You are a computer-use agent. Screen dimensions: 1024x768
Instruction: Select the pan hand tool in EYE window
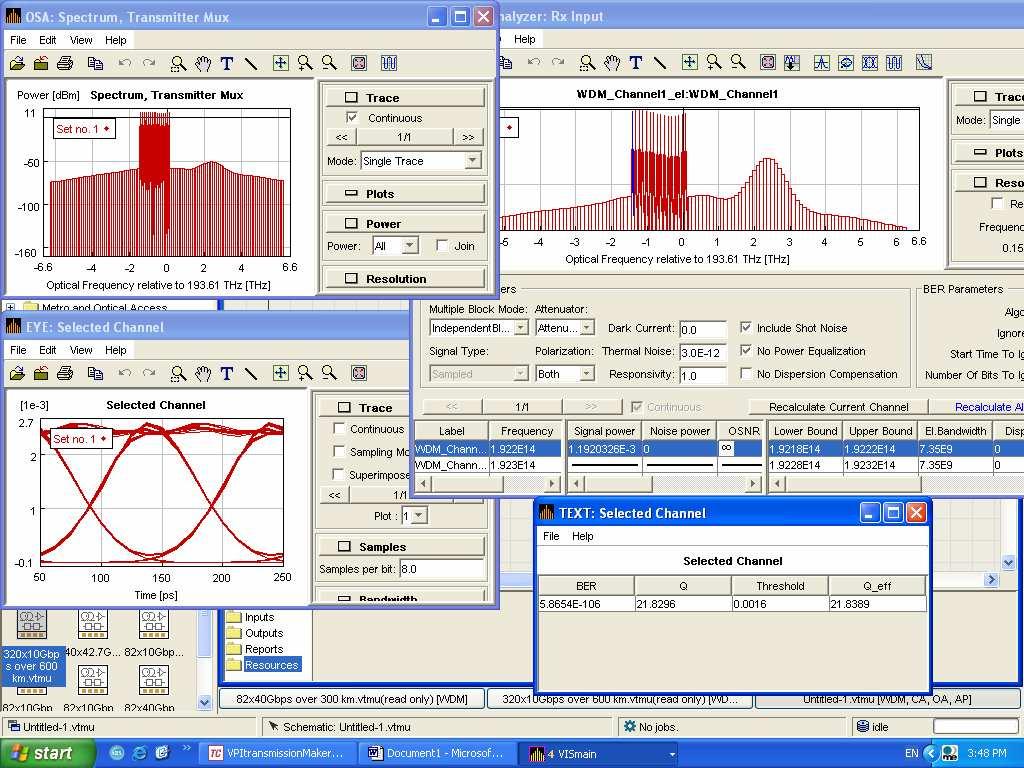(203, 374)
